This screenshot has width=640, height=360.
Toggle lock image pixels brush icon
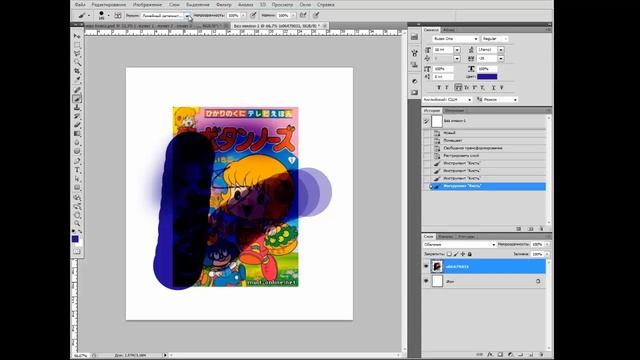pos(456,254)
